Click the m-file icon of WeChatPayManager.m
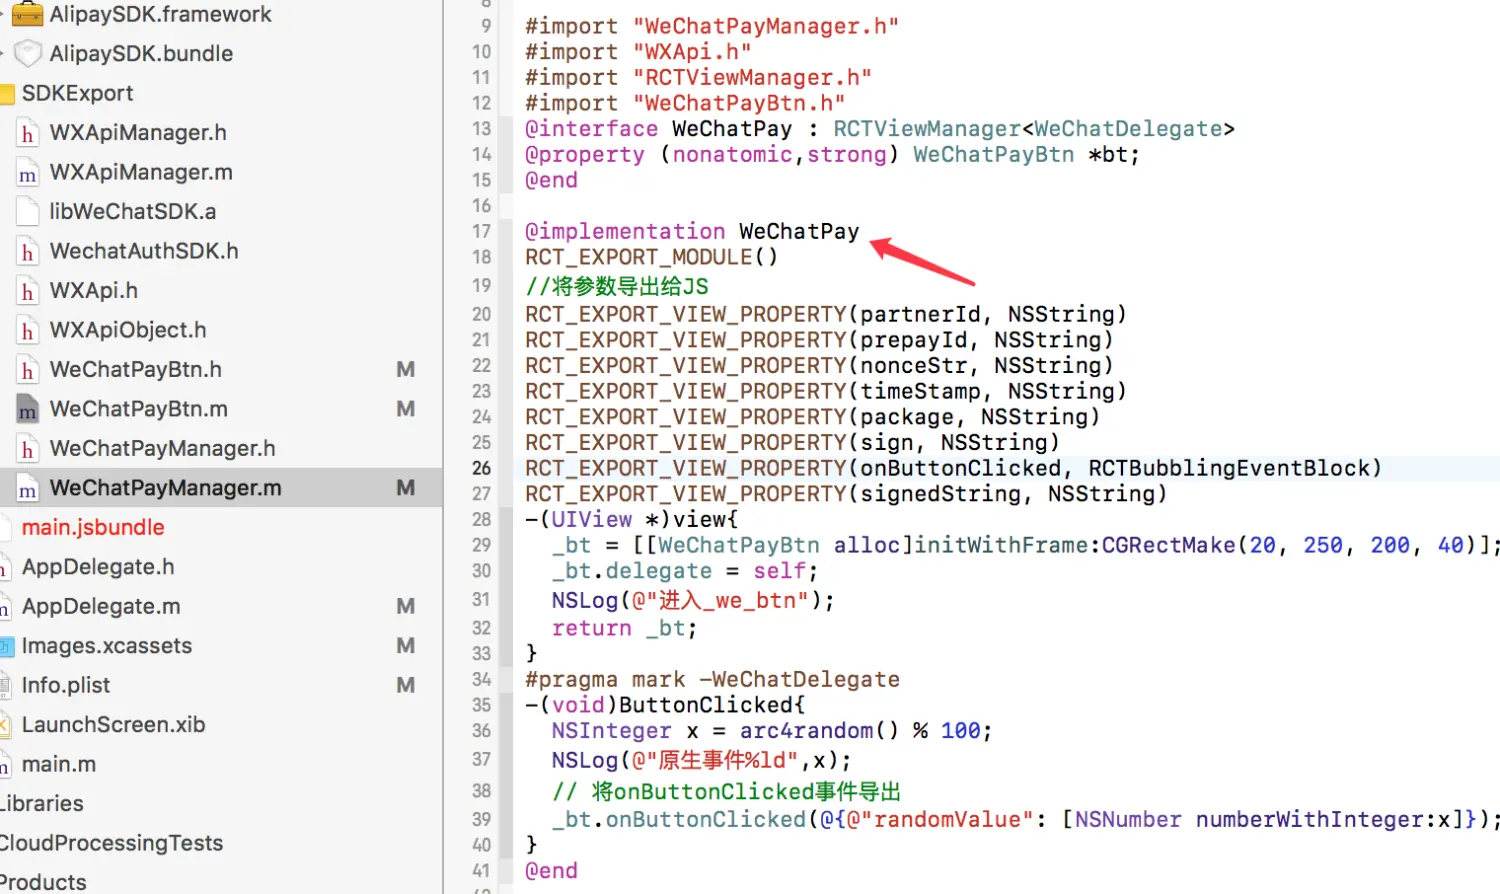Viewport: 1500px width, 894px height. tap(28, 489)
